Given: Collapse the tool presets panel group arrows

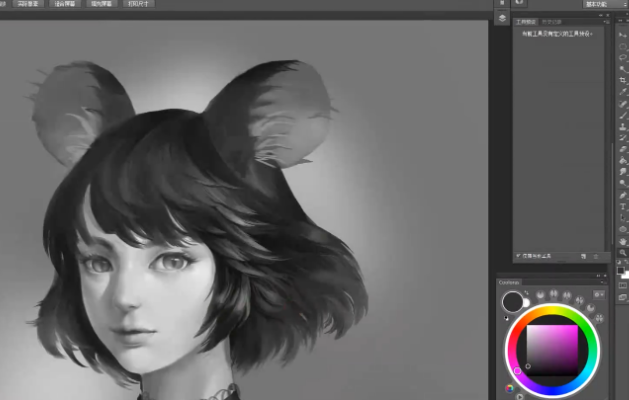Looking at the screenshot, I should coord(600,15).
